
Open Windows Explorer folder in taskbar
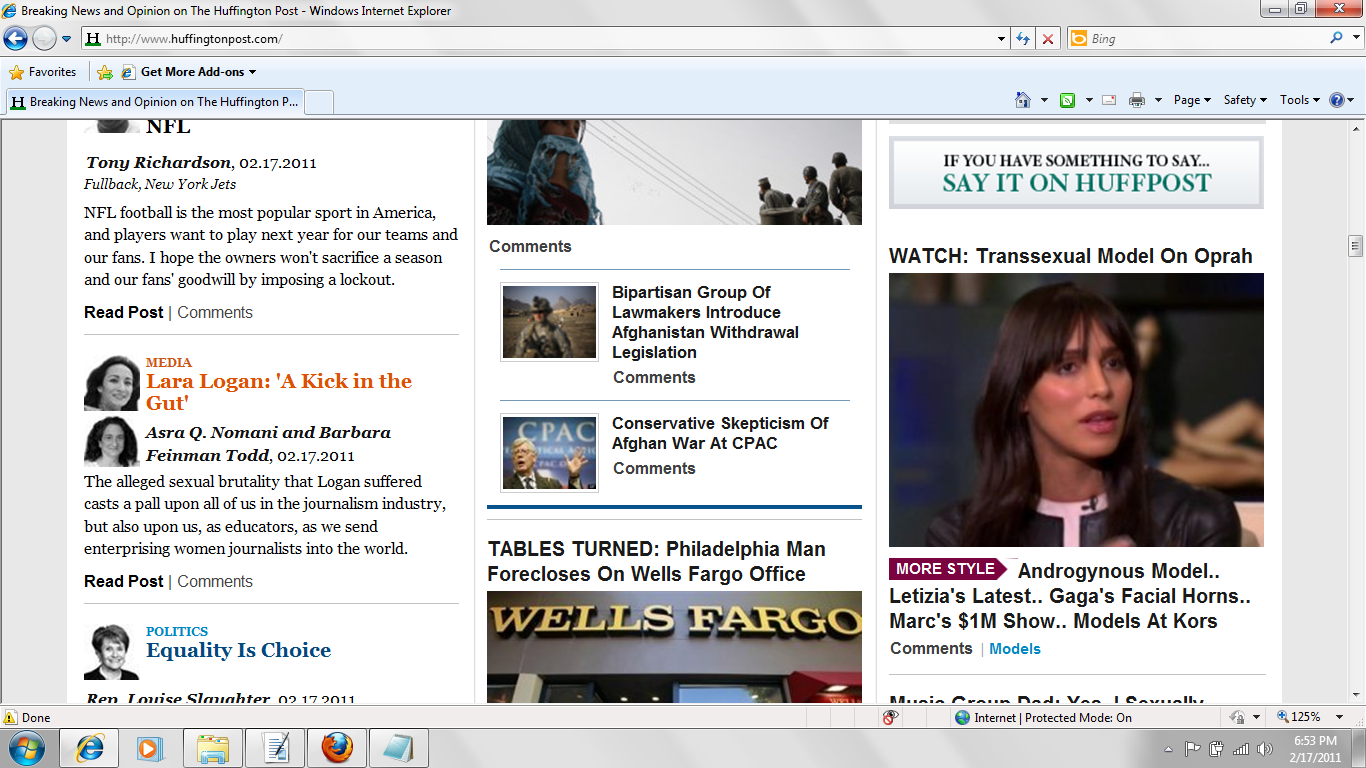point(213,748)
